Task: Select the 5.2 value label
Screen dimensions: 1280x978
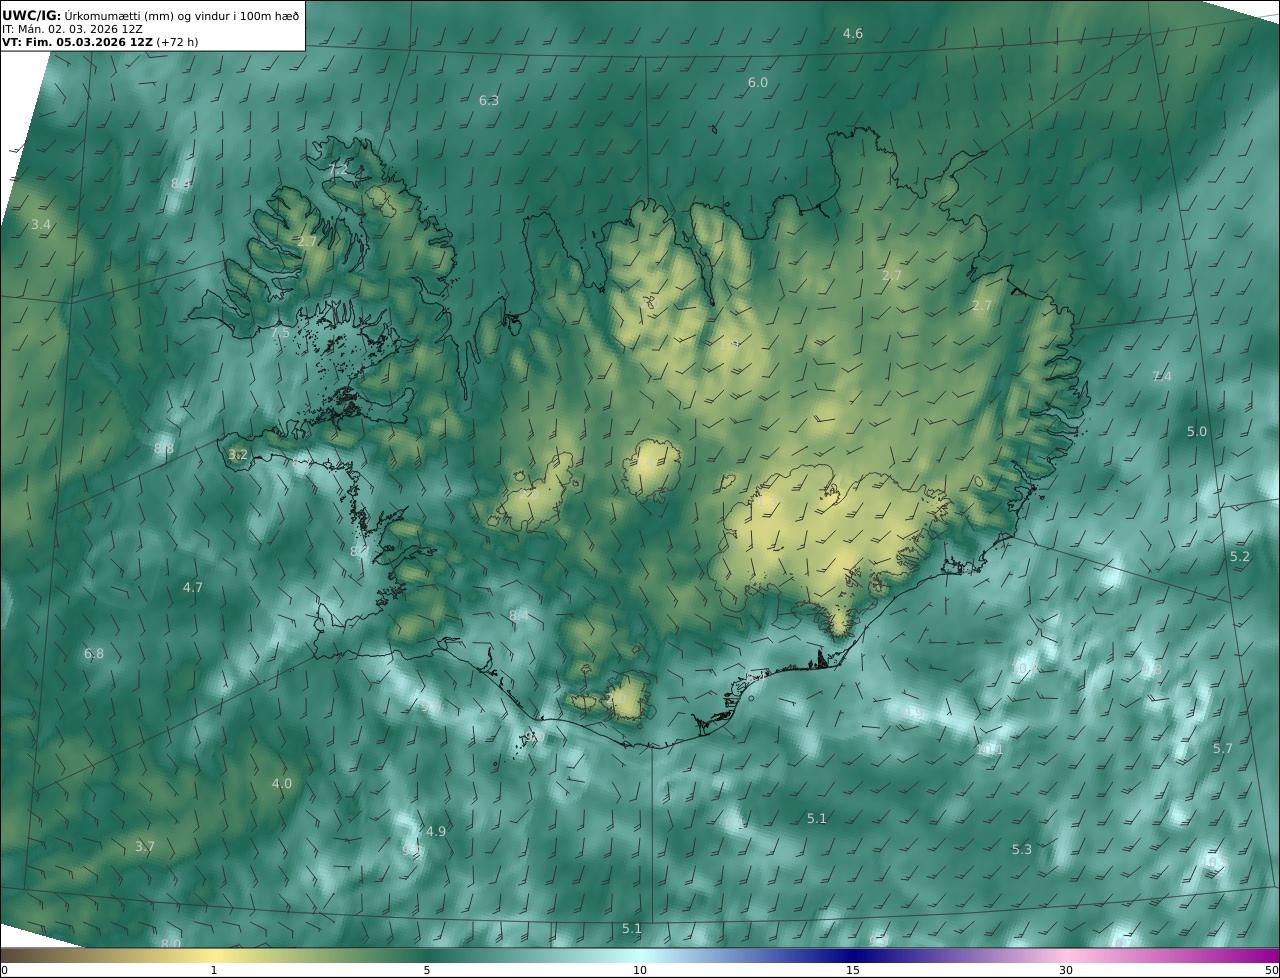Action: coord(1240,557)
